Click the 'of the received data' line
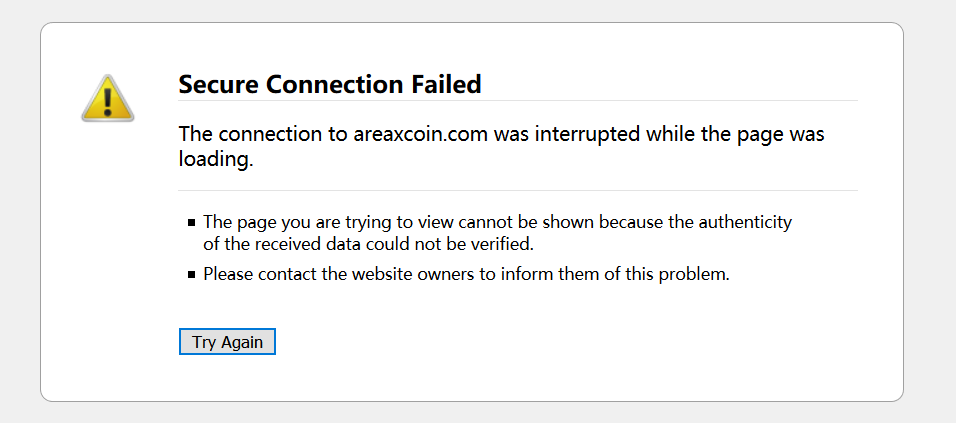Image resolution: width=956 pixels, height=423 pixels. [x=368, y=244]
